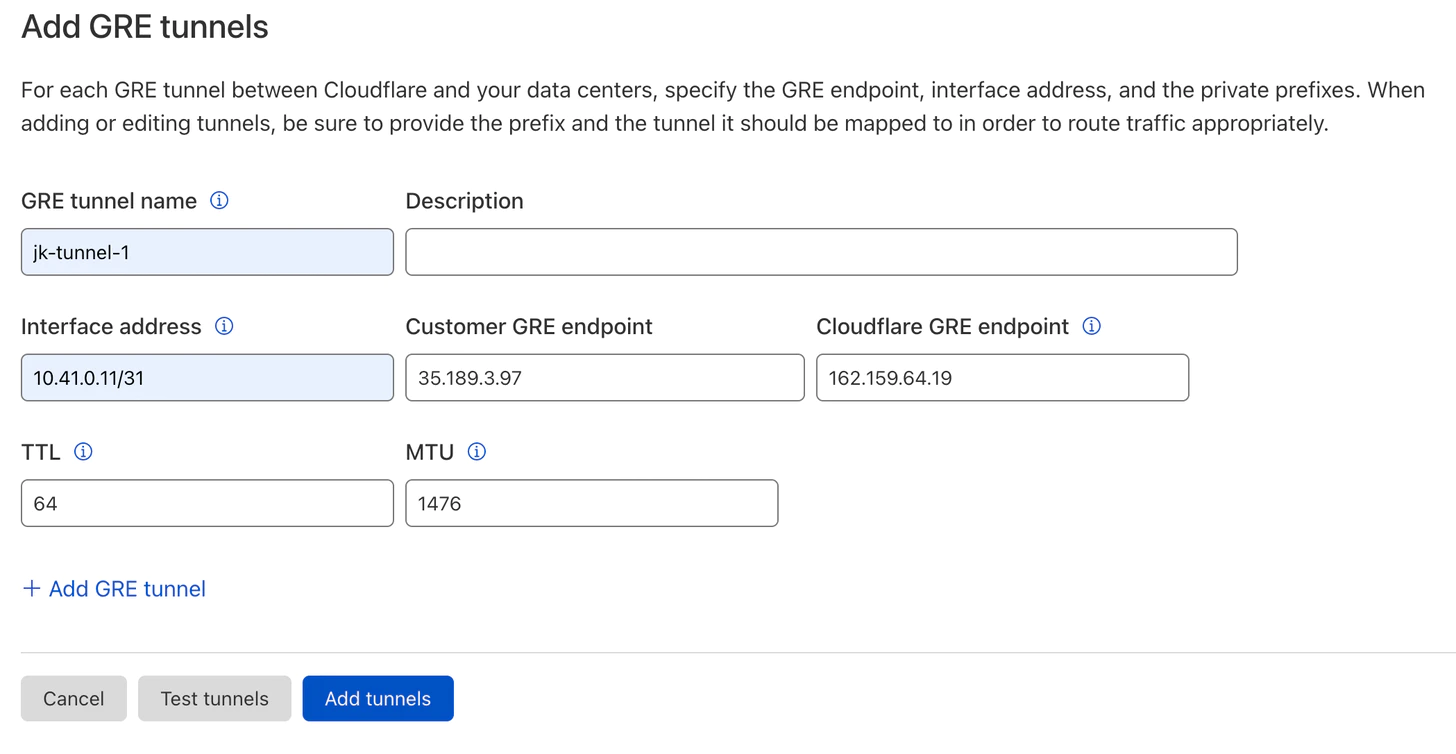Select the MTU field showing 1476
1456x754 pixels.
[591, 503]
